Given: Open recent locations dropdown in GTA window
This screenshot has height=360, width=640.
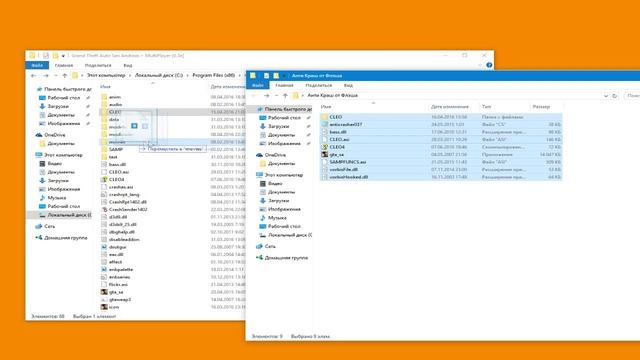Looking at the screenshot, I should (x=56, y=76).
